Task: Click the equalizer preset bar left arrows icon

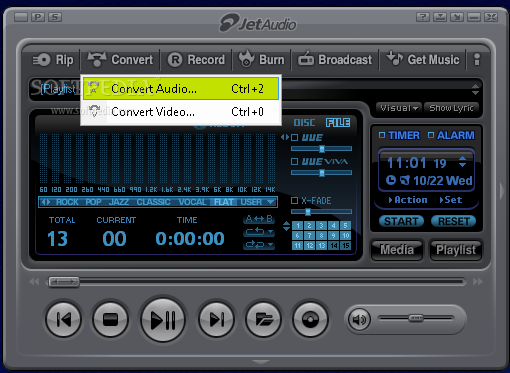Action: [46, 202]
